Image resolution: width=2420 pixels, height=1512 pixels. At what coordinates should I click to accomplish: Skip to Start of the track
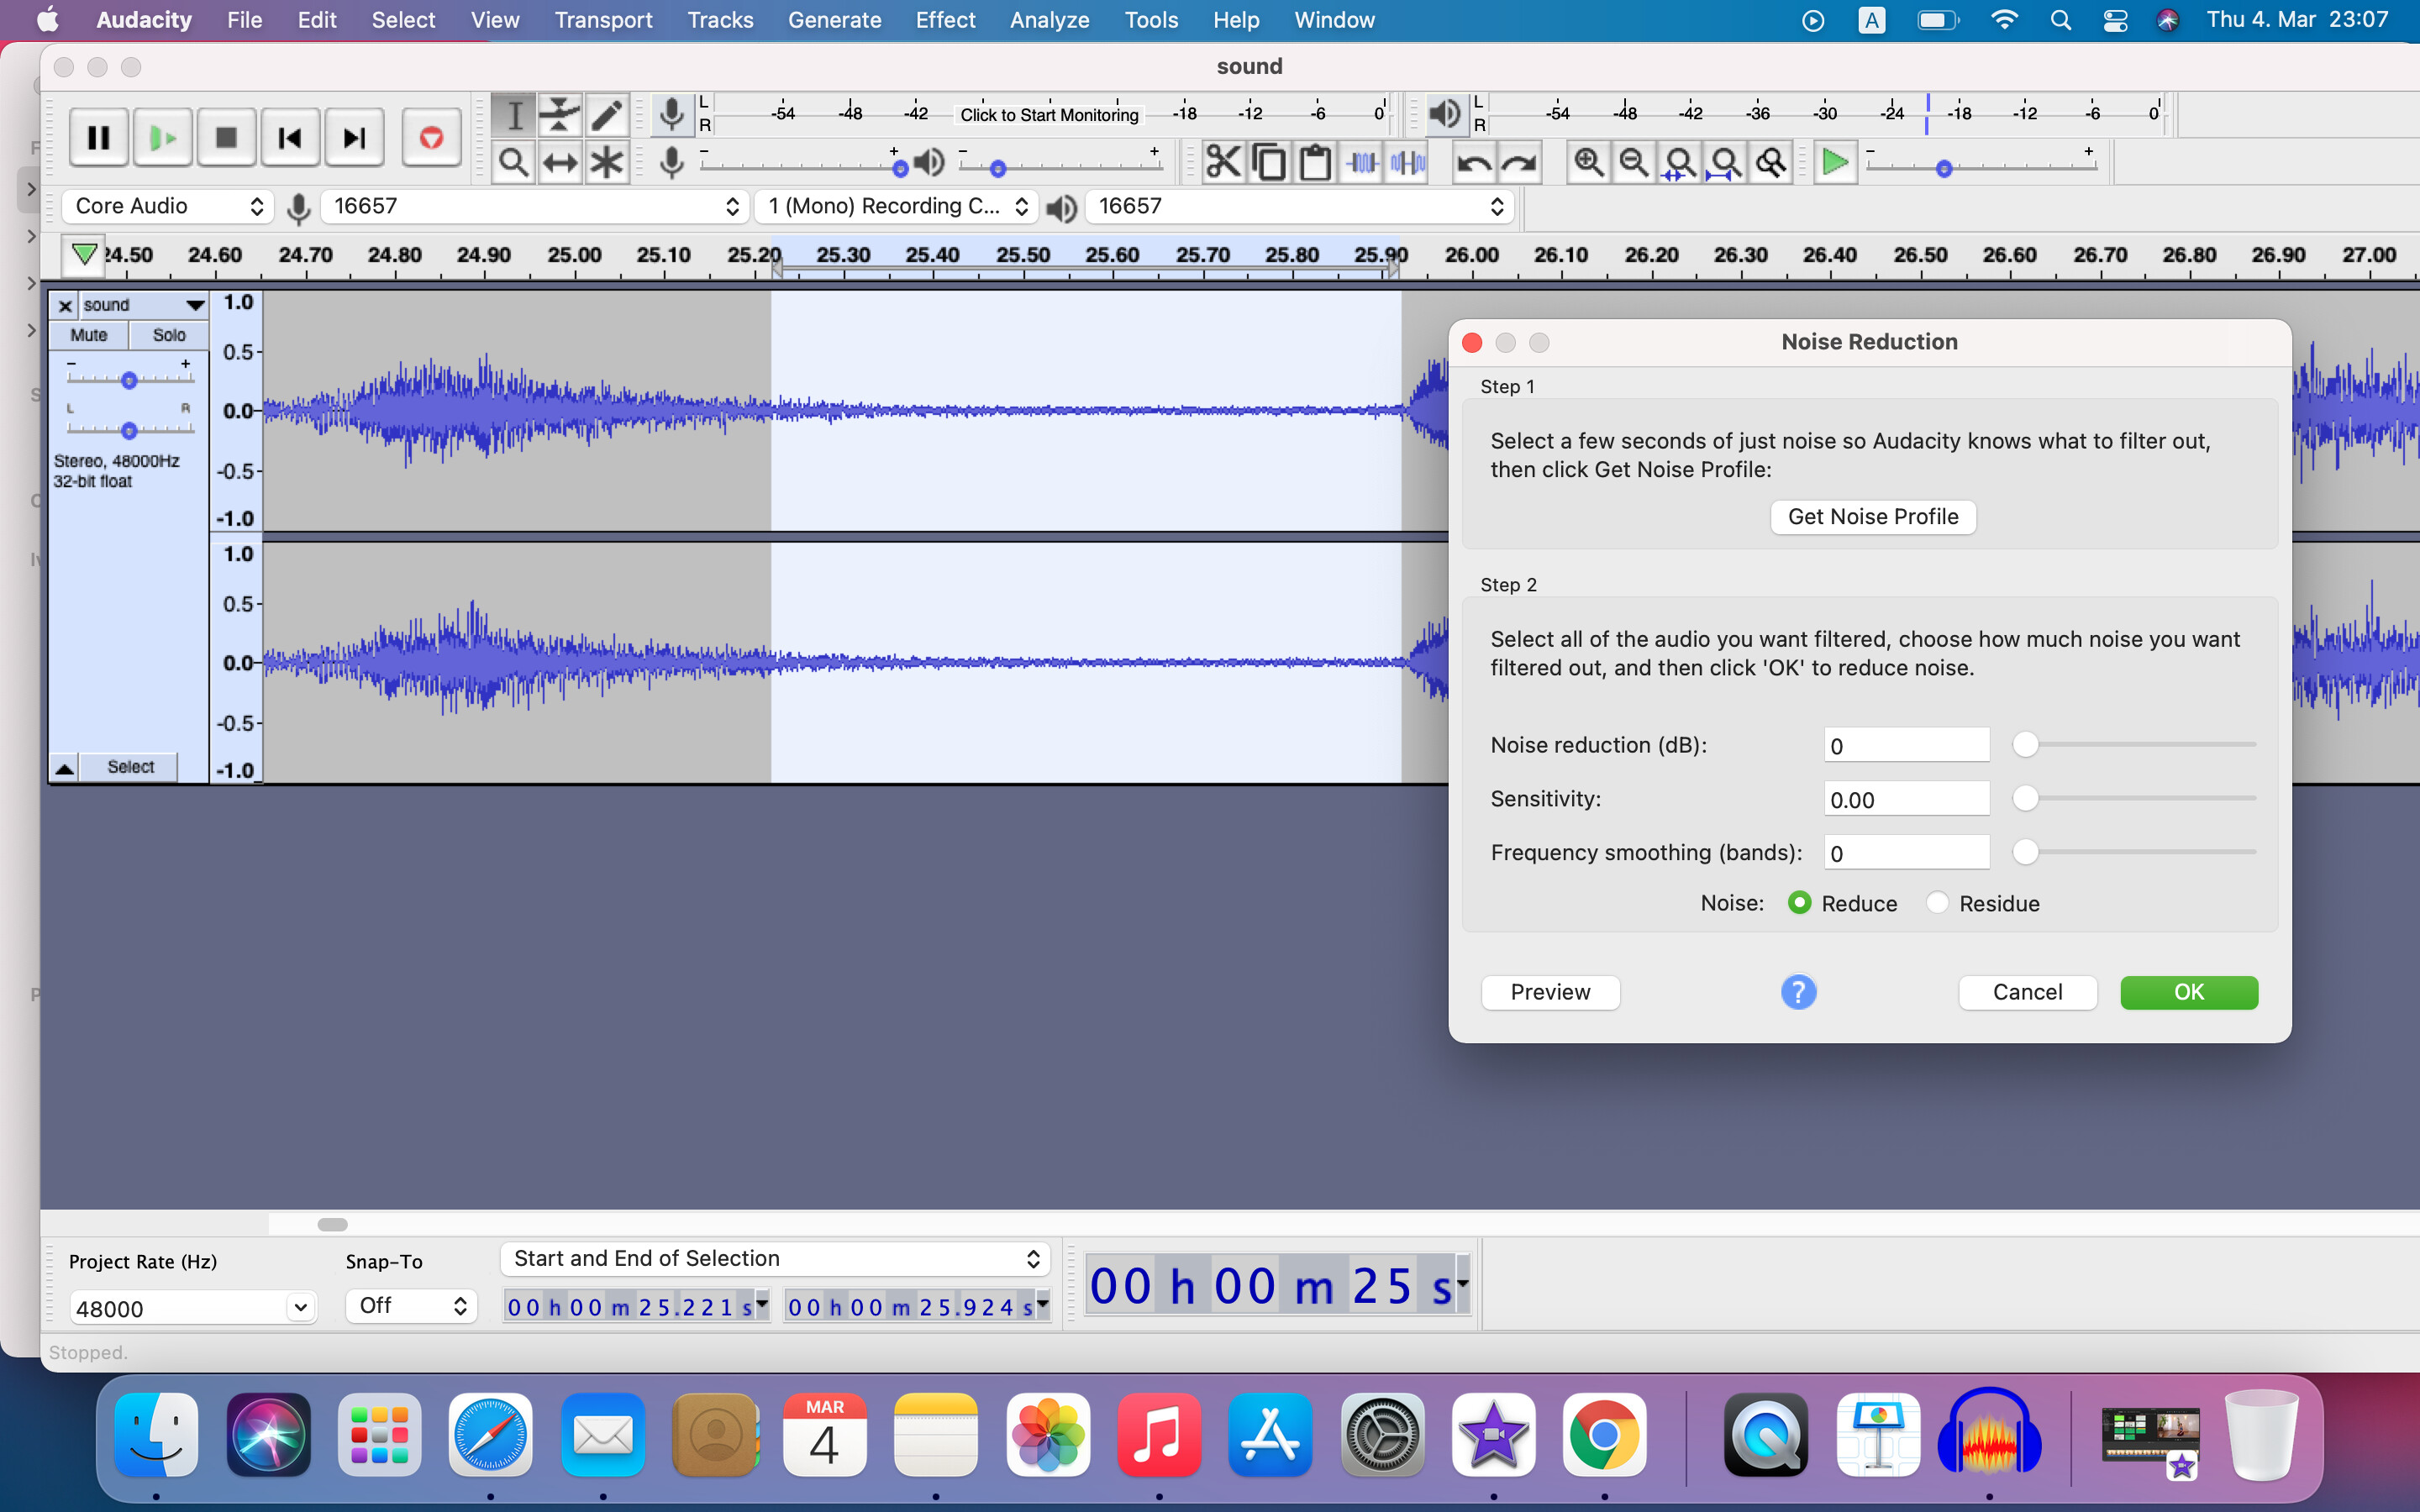[290, 137]
